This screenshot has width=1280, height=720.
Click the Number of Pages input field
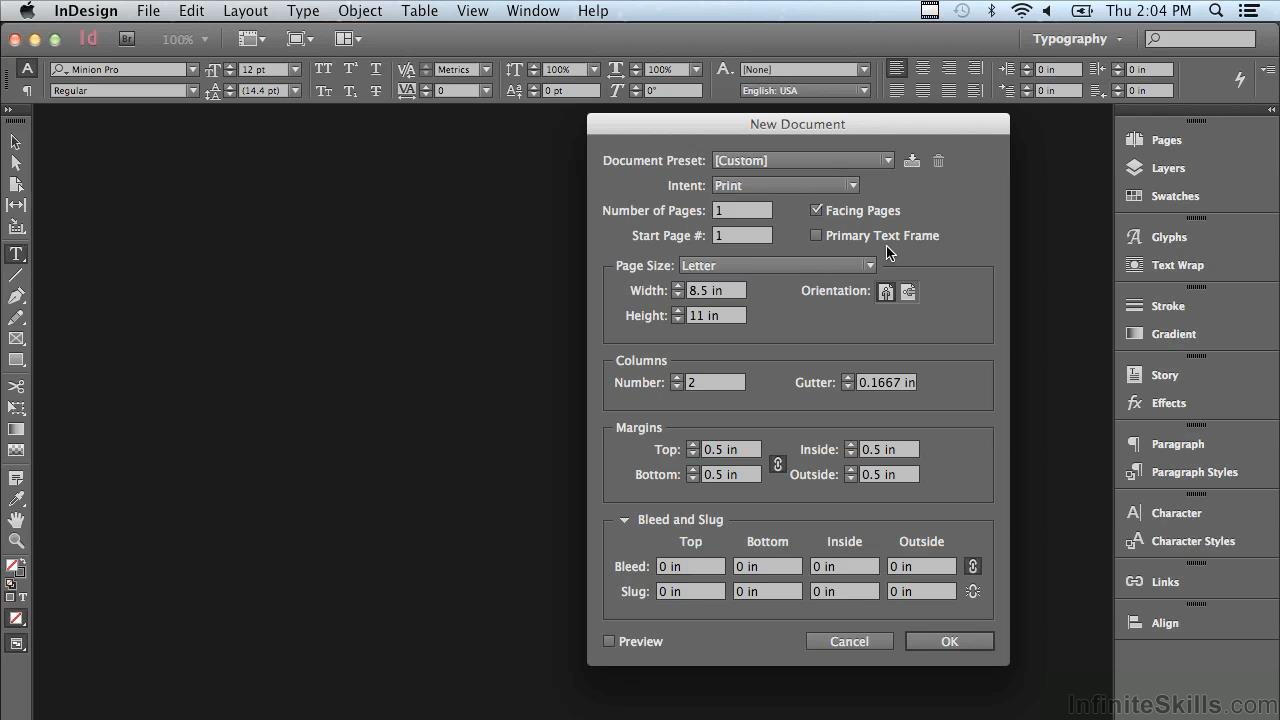point(742,210)
